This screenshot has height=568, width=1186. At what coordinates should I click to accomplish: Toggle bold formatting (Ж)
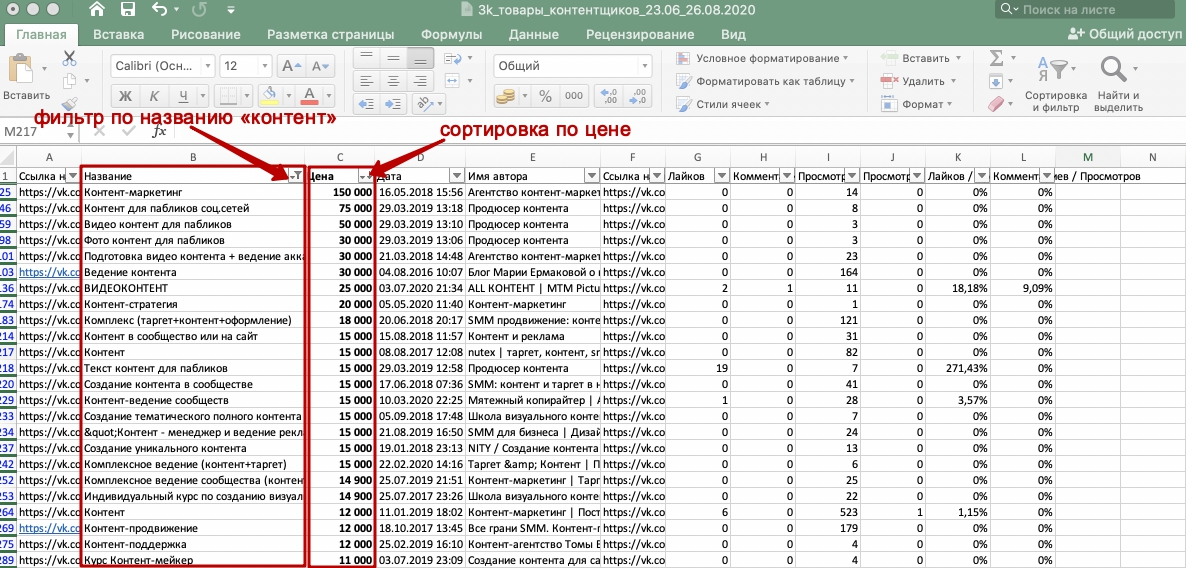pos(125,96)
